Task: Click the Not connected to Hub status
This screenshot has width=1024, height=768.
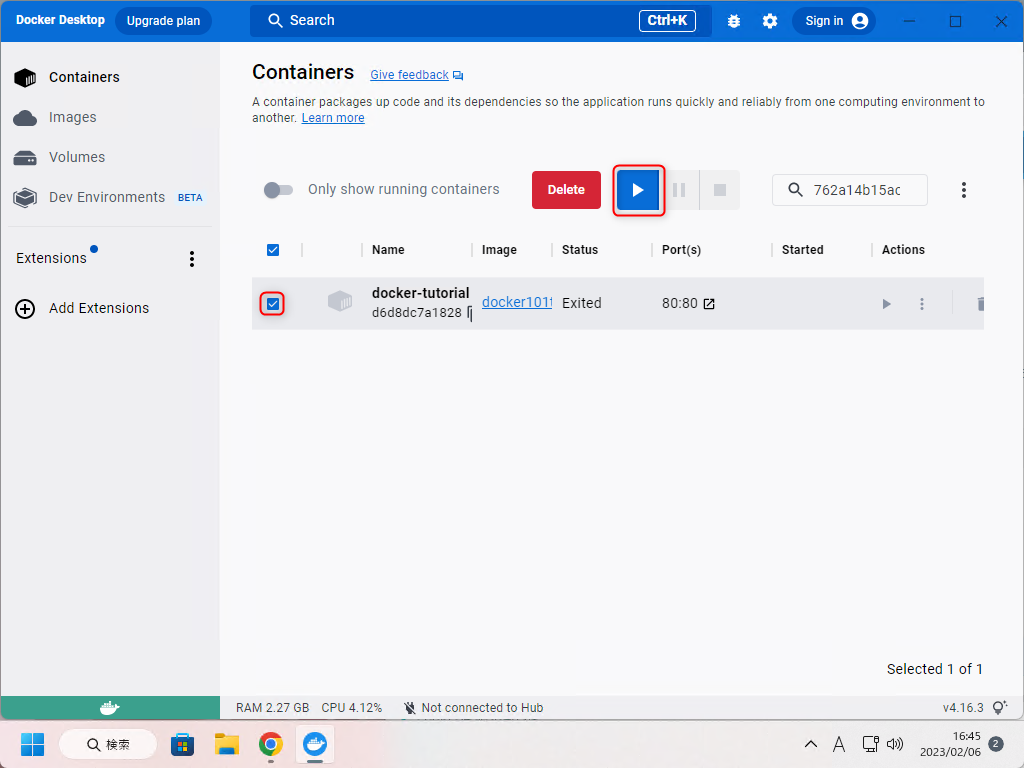Action: coord(473,708)
